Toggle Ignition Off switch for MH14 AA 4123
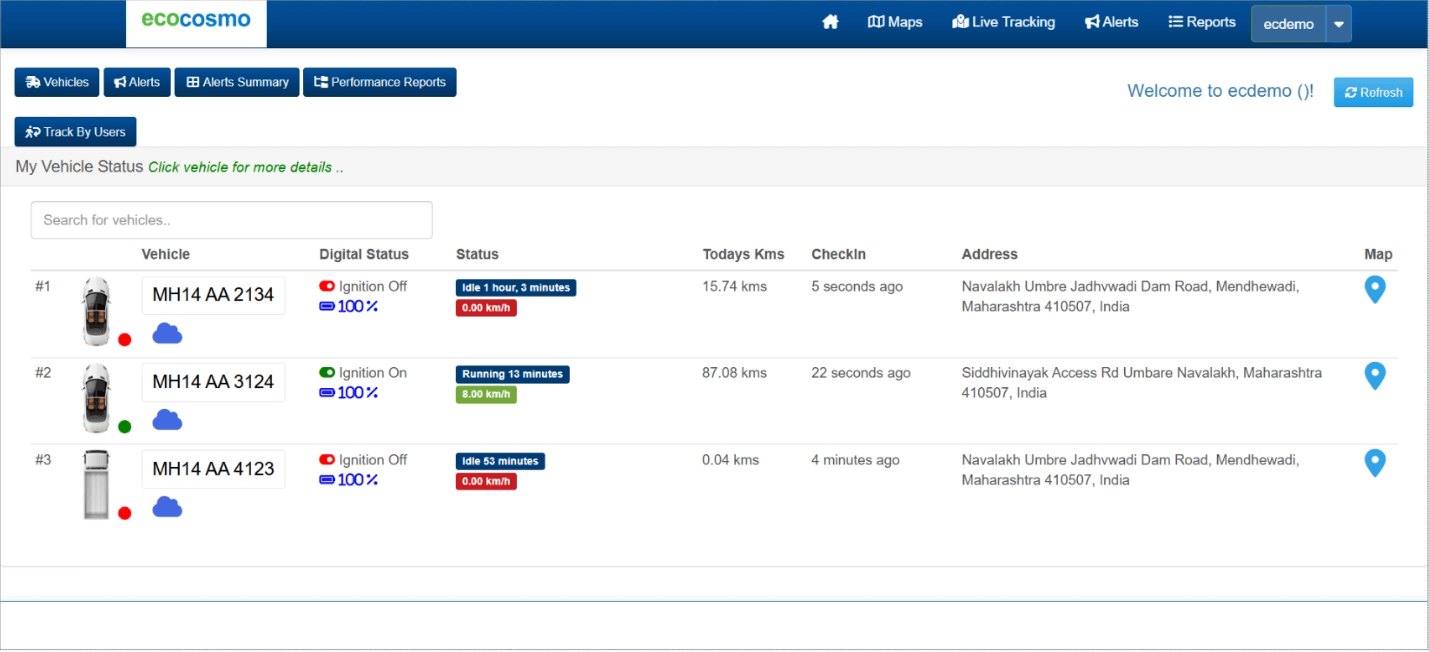The image size is (1429, 652). (327, 460)
